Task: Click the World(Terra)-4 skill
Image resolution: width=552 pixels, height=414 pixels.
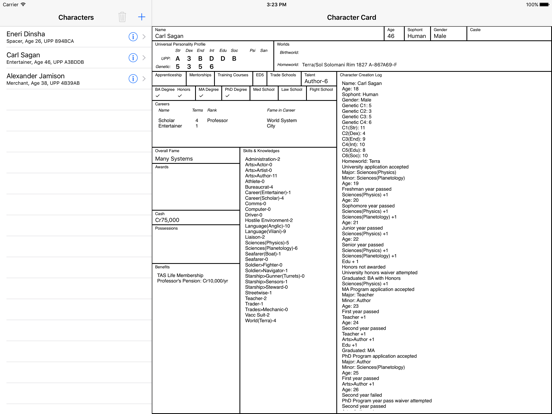Action: [x=261, y=321]
